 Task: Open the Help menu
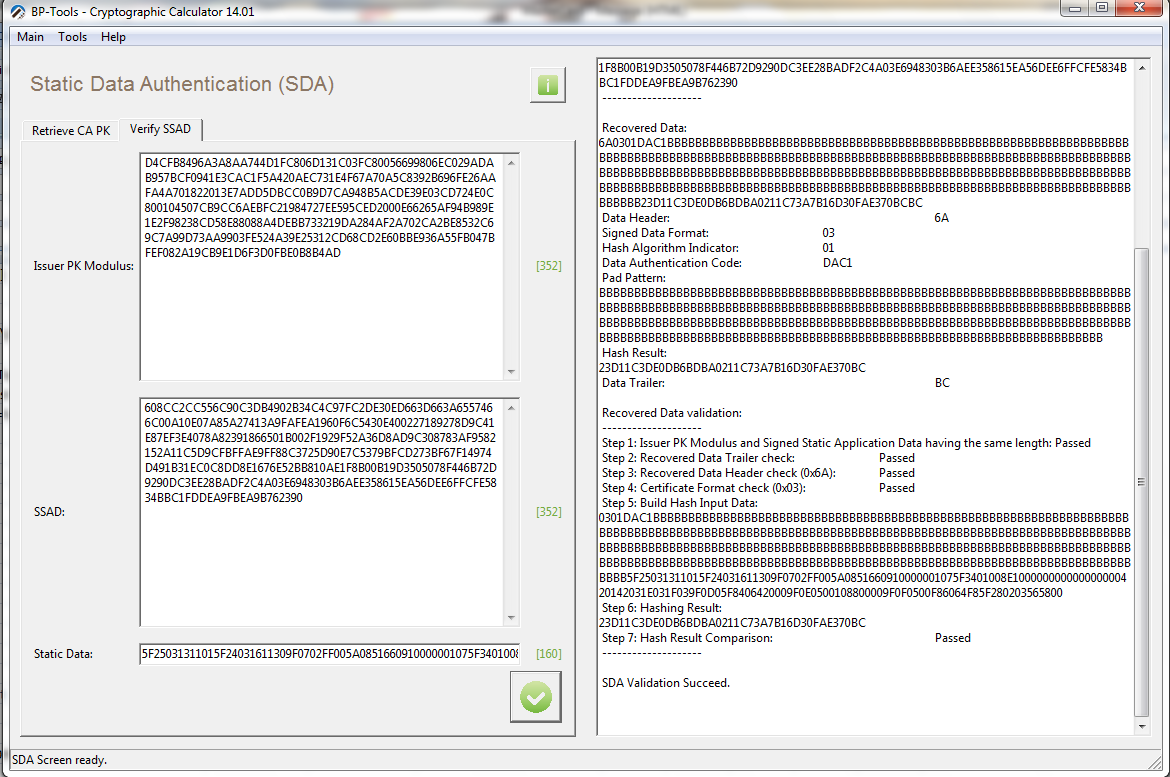pos(113,37)
